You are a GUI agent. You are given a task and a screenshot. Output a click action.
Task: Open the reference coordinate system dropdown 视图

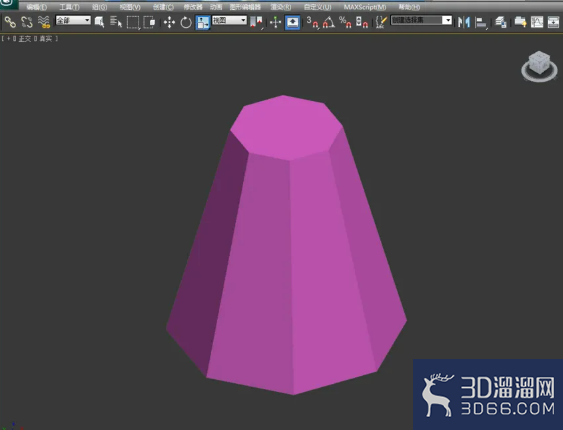(229, 20)
